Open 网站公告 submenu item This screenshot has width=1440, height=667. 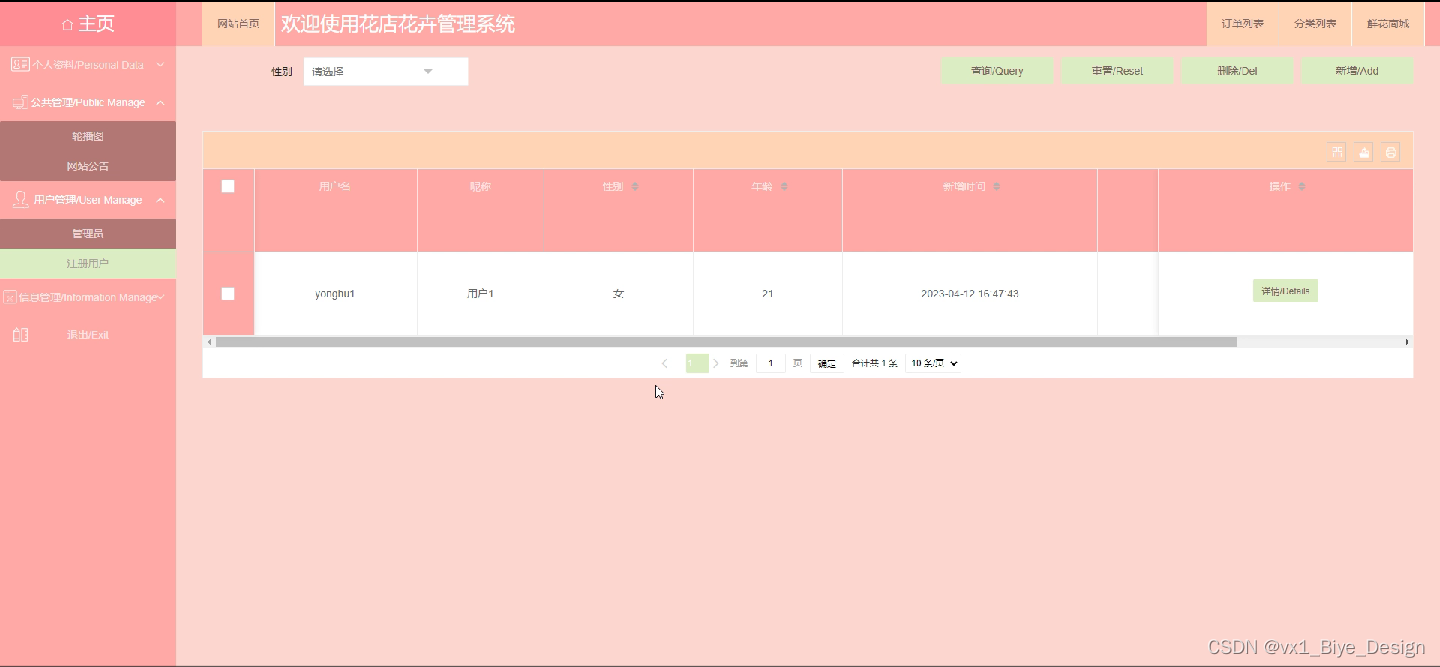[88, 166]
